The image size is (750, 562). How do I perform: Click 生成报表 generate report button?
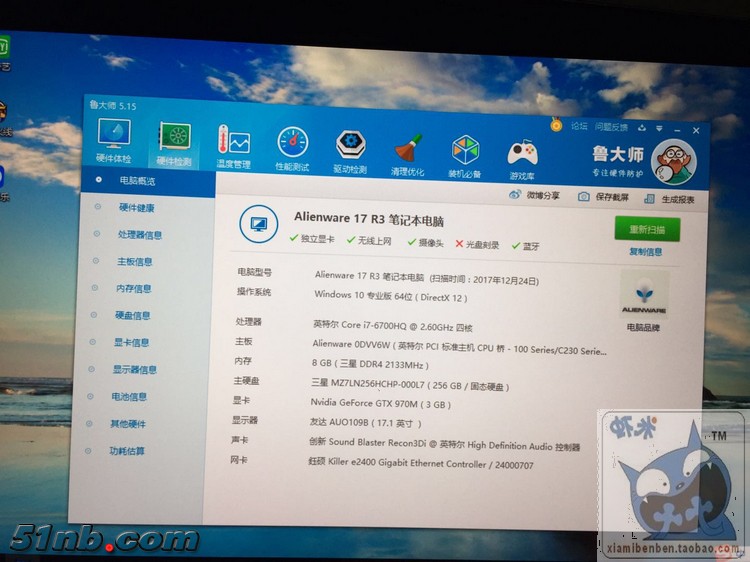point(669,199)
